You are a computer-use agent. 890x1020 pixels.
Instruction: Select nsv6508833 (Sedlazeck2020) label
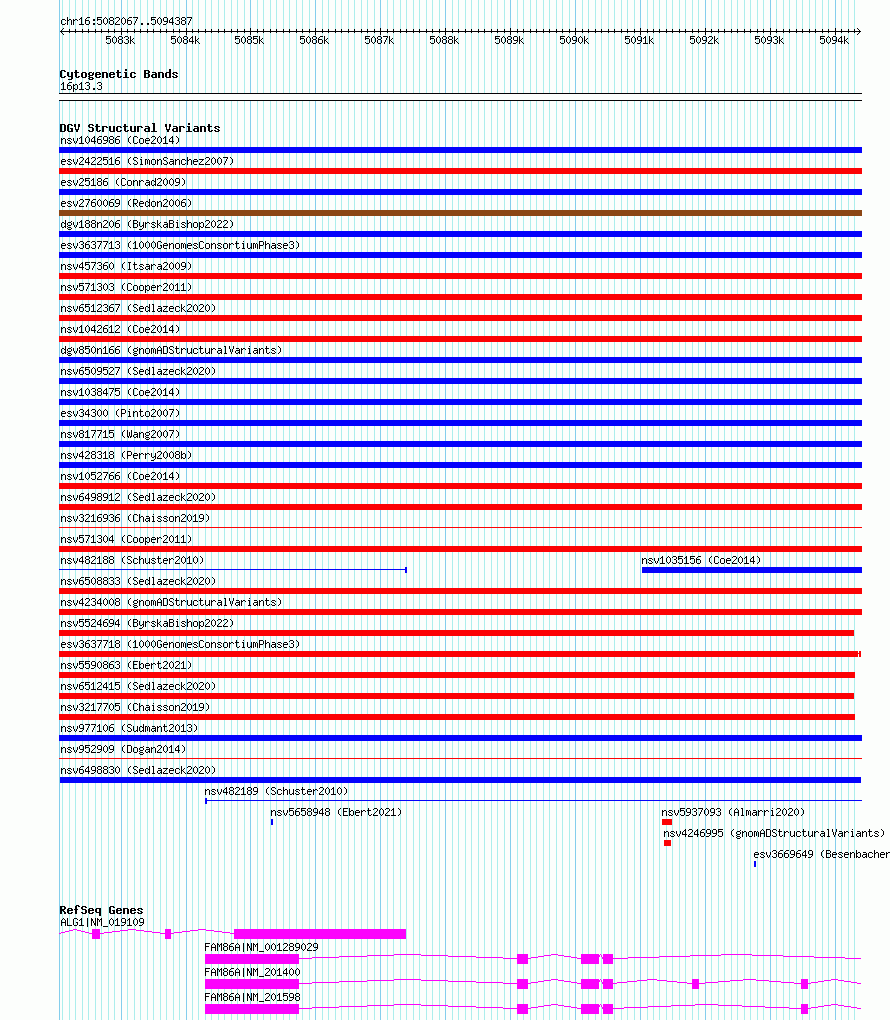[138, 581]
